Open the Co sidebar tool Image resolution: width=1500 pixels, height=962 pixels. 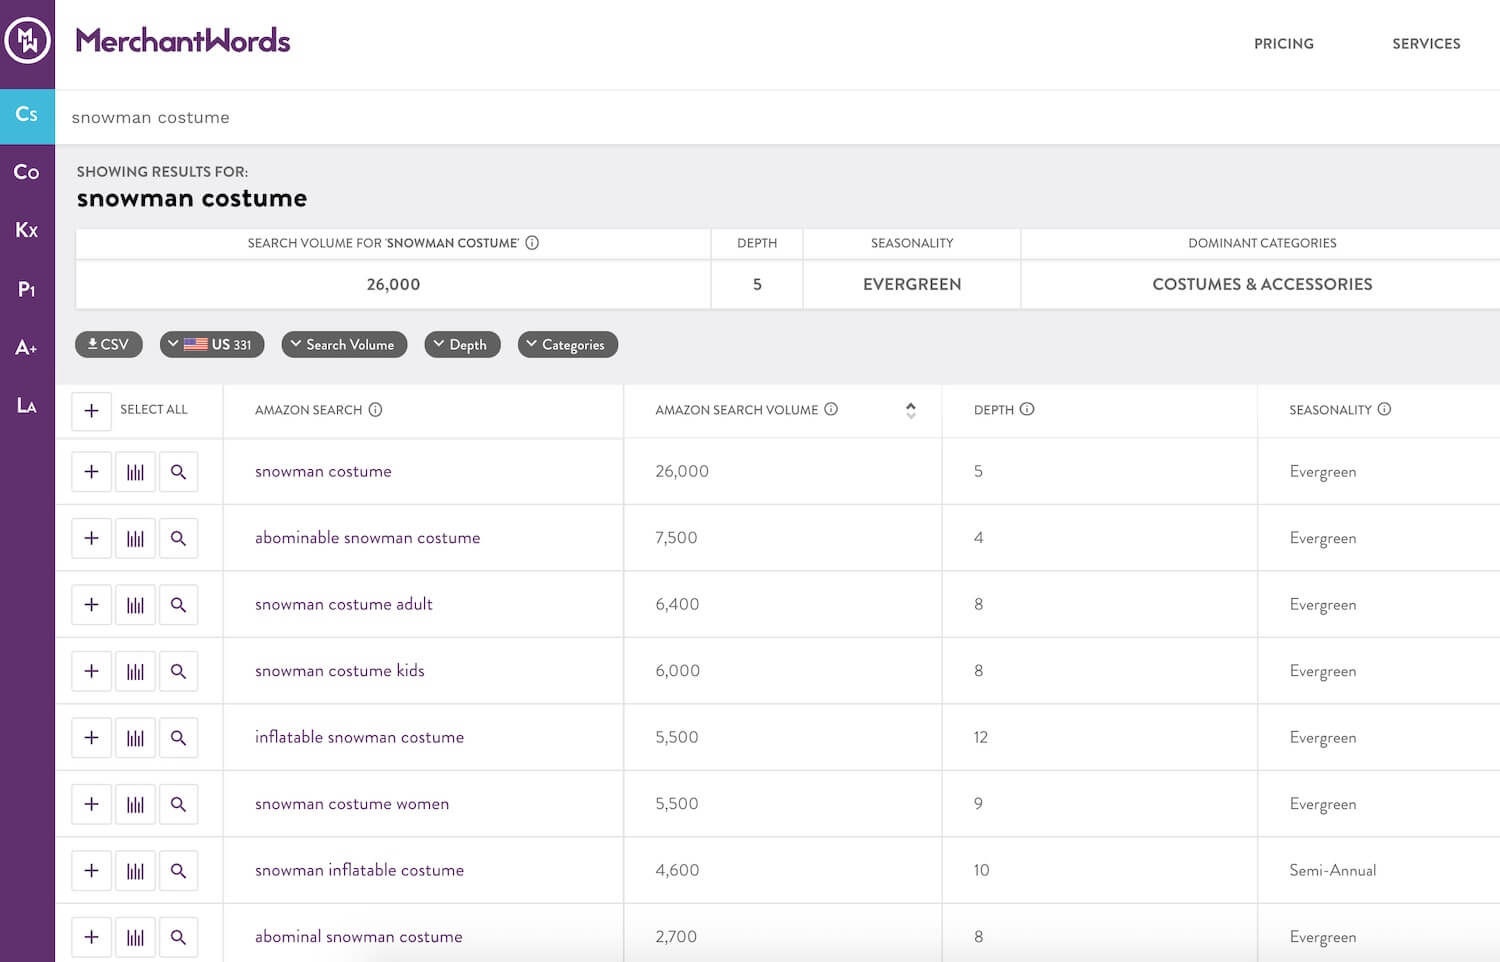click(x=27, y=172)
